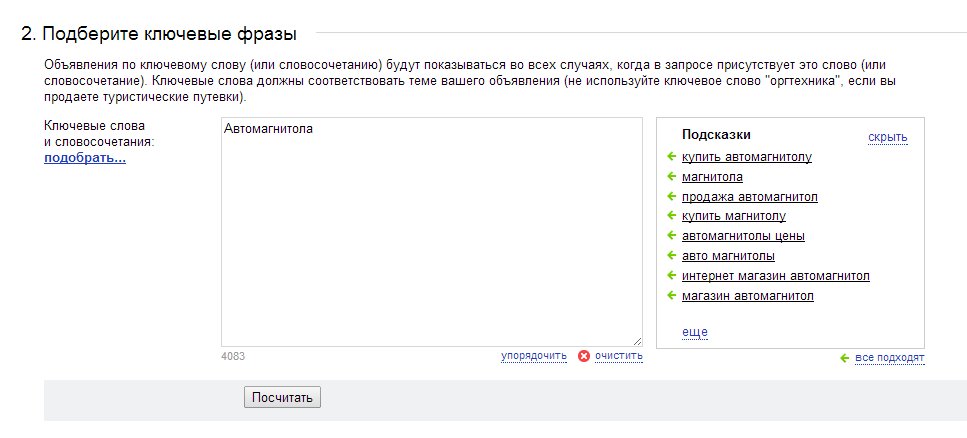This screenshot has width=967, height=438.
Task: Select 'все подходят' link
Action: pos(890,358)
